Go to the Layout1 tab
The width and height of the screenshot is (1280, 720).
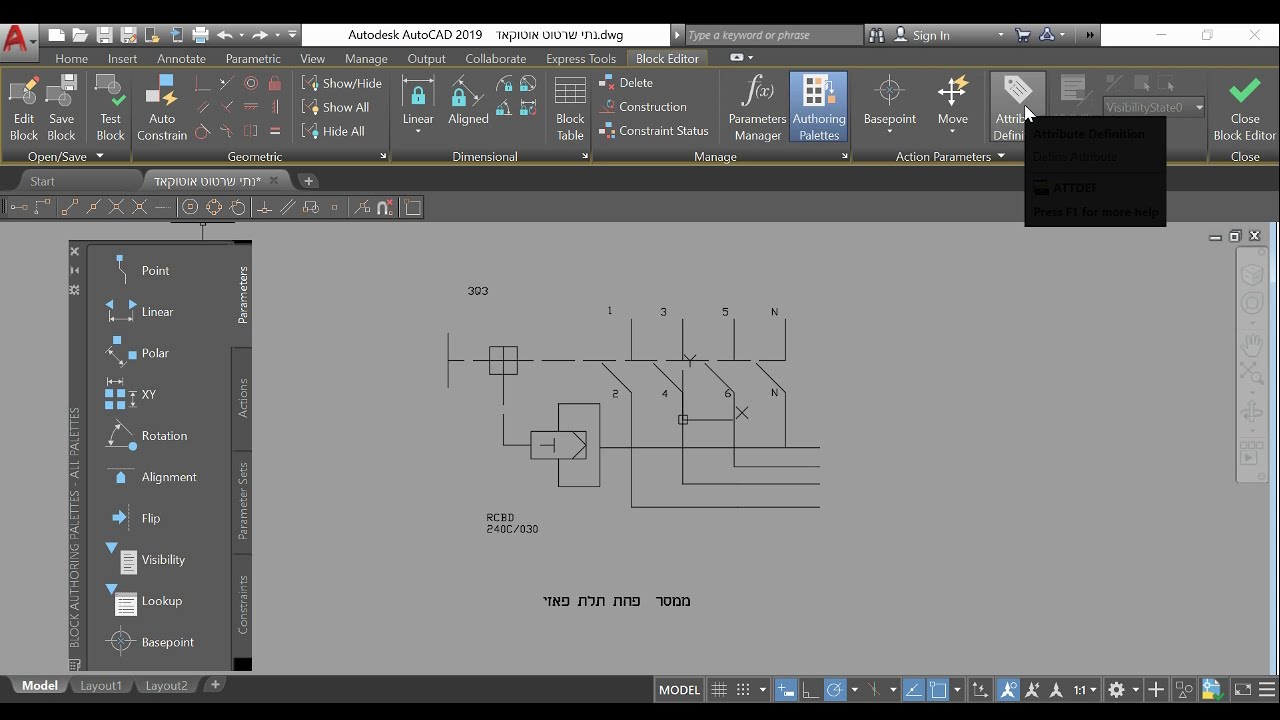pyautogui.click(x=101, y=686)
